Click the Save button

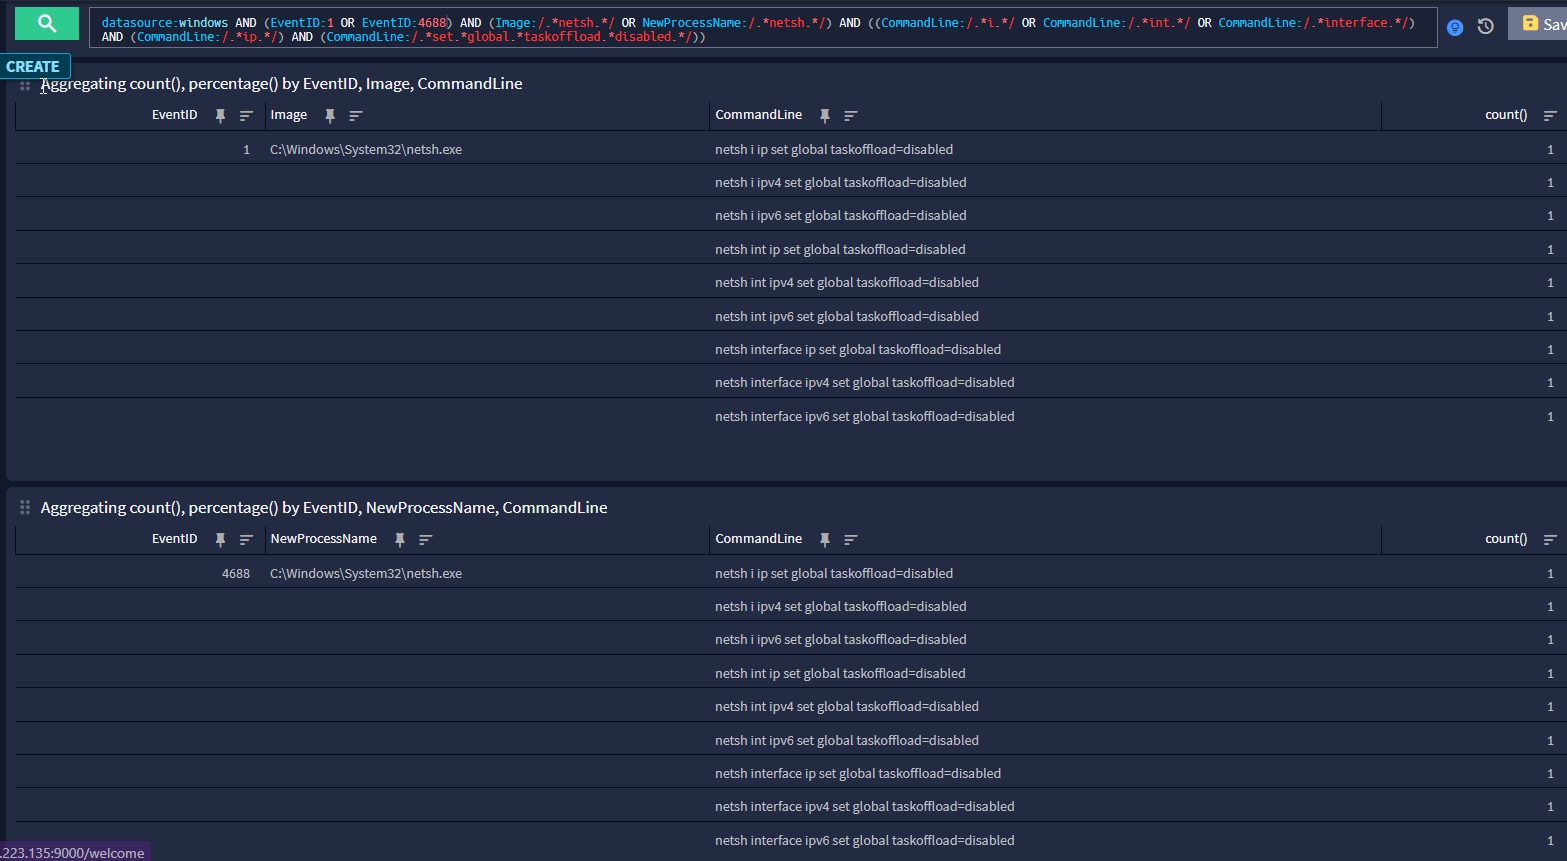[1541, 24]
